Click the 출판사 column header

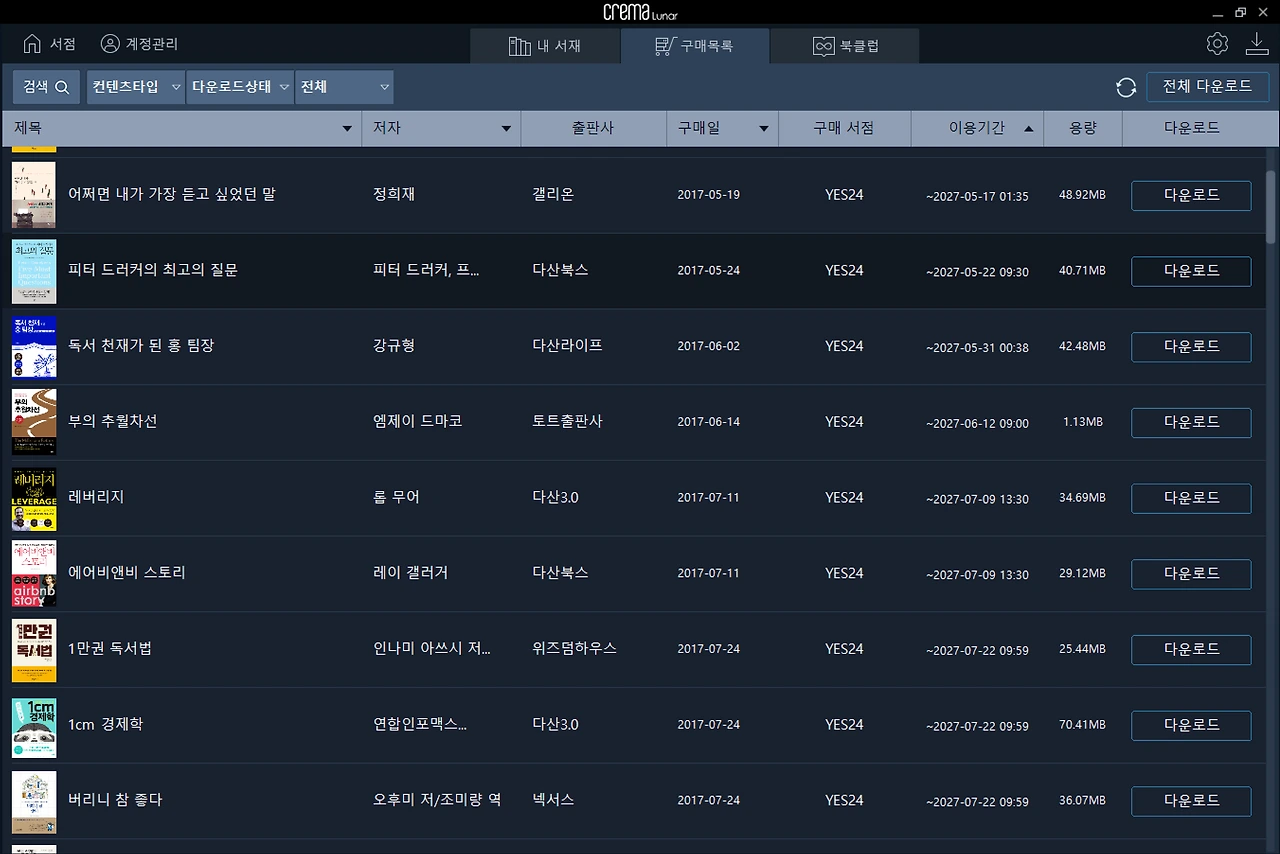593,128
